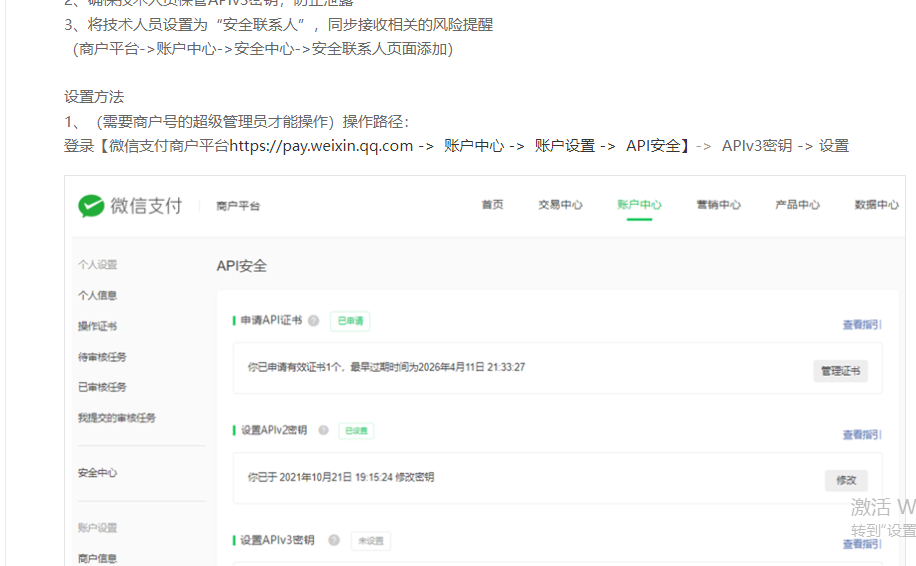916x566 pixels.
Task: Click 商户平台 label in header
Action: click(x=238, y=206)
